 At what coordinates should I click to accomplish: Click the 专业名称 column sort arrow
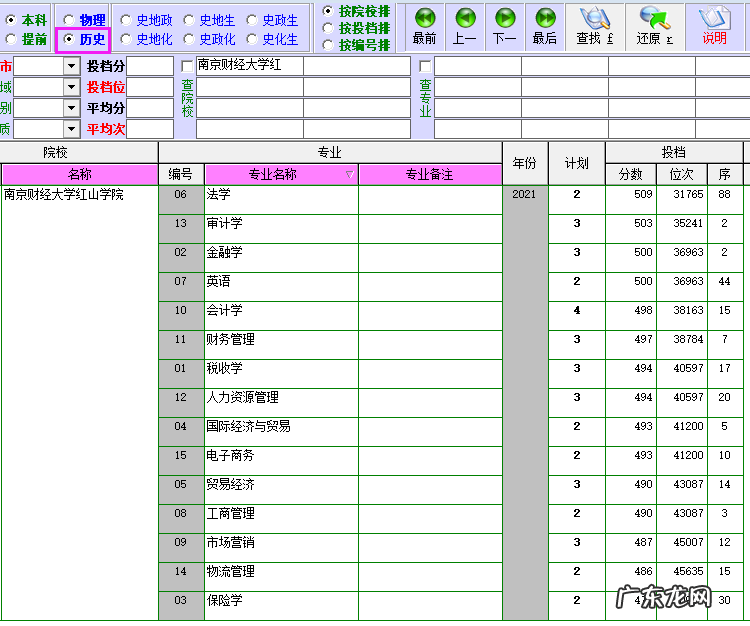coord(350,175)
